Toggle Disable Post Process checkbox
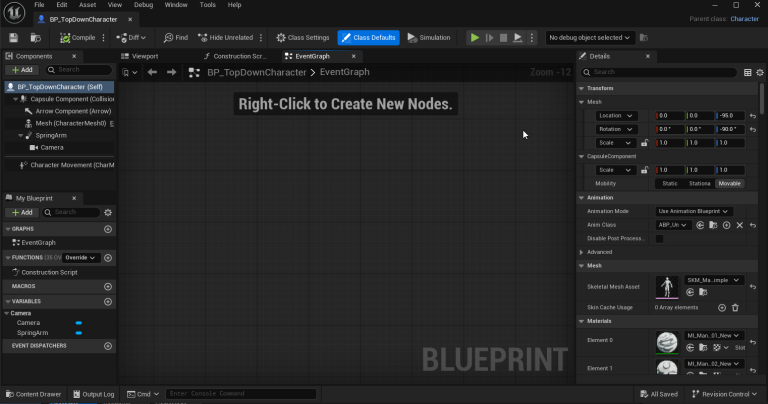Image resolution: width=768 pixels, height=404 pixels. pyautogui.click(x=659, y=238)
